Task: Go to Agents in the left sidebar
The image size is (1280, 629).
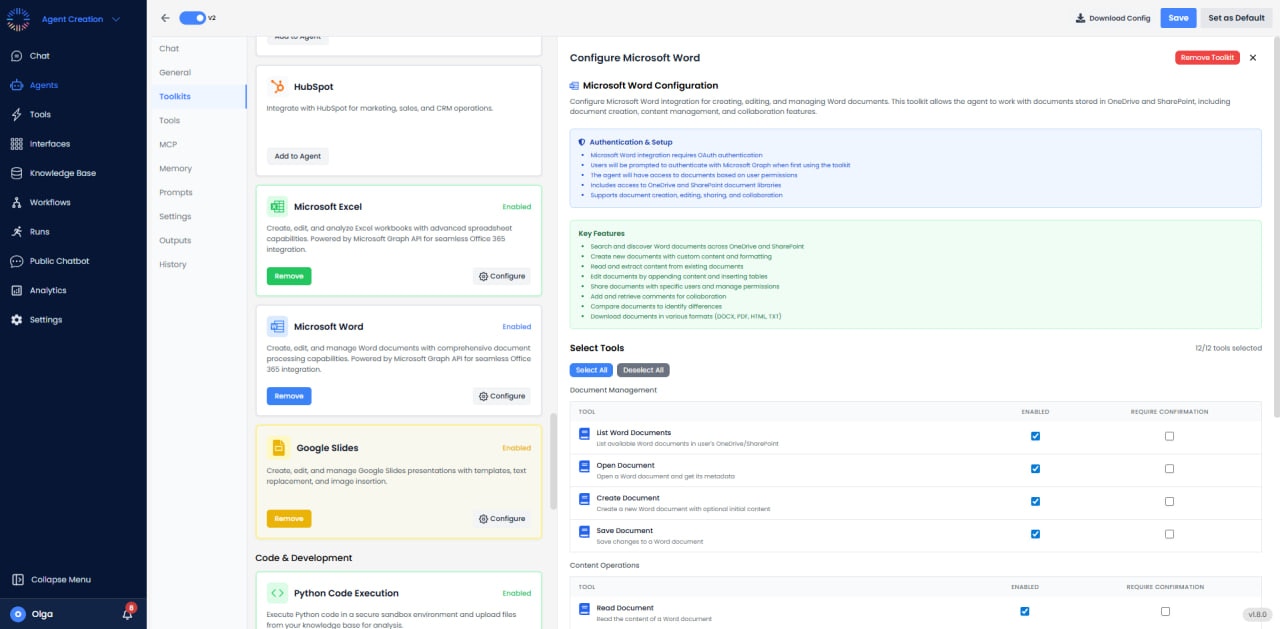Action: 43,85
